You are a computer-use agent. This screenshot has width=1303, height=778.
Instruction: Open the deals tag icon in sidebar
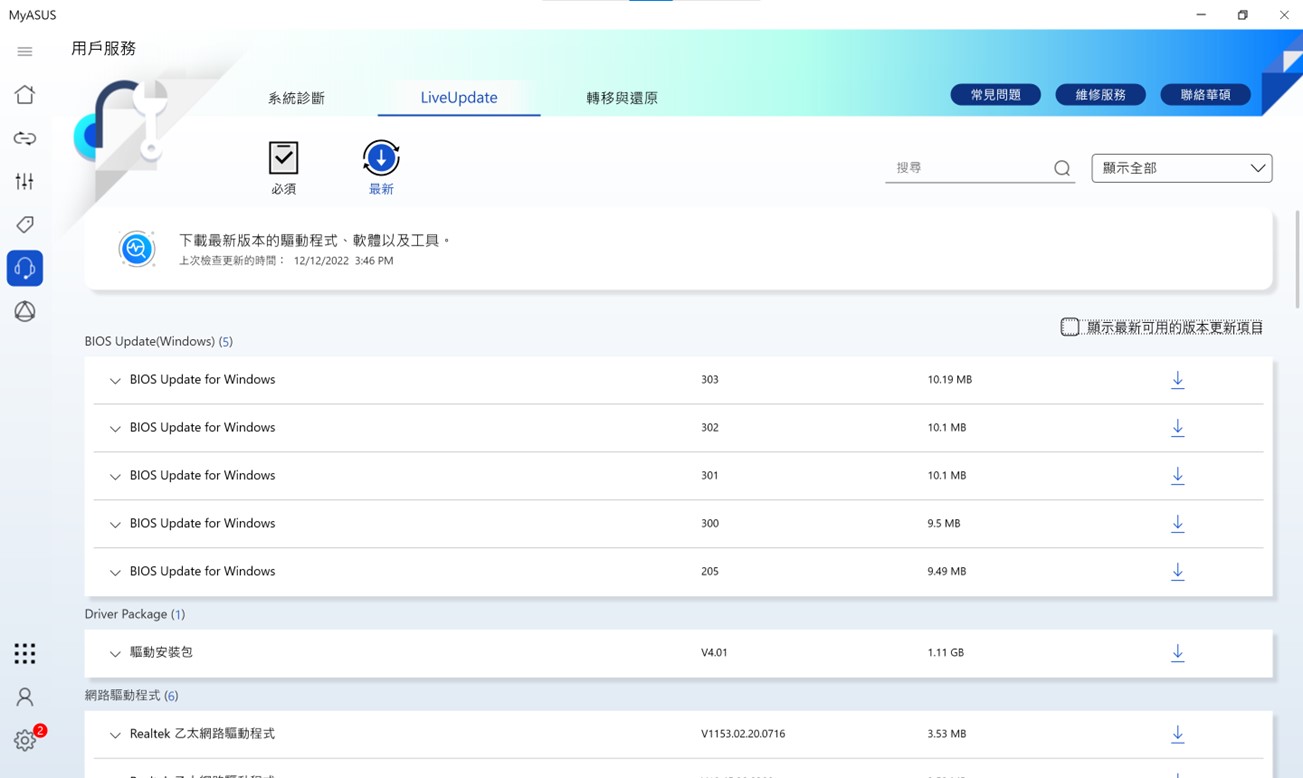pos(25,224)
